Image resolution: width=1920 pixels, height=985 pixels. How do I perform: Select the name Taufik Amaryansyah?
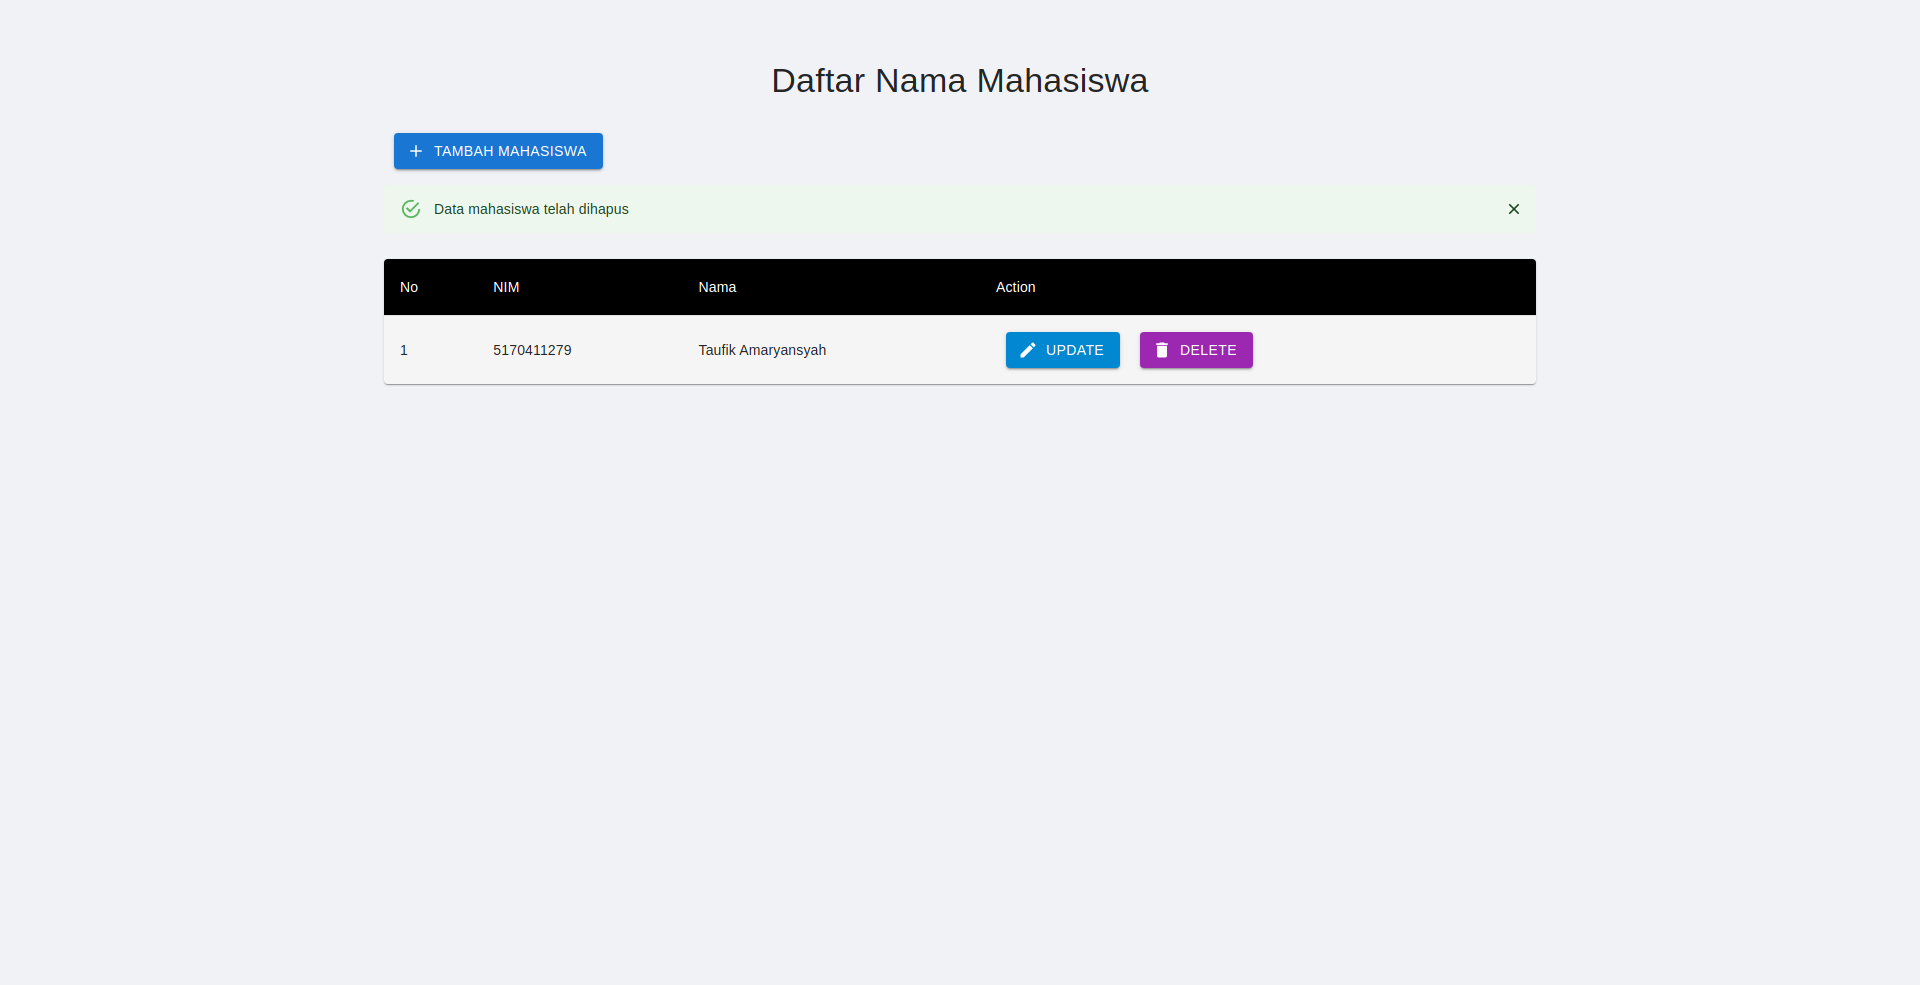point(762,350)
